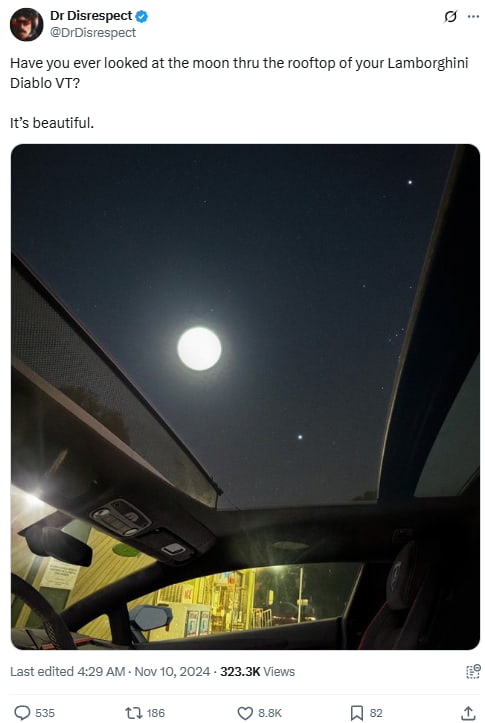The image size is (485, 723).
Task: Enlarge the moon through sunroof photo
Action: (x=245, y=397)
